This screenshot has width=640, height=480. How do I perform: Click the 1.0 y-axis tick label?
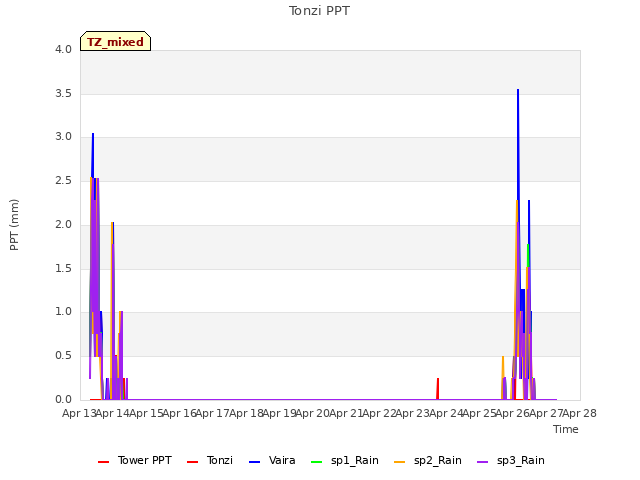click(63, 312)
